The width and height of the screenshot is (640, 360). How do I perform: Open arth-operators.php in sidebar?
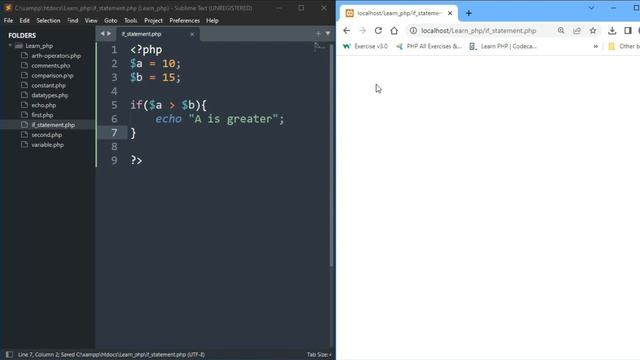56,56
